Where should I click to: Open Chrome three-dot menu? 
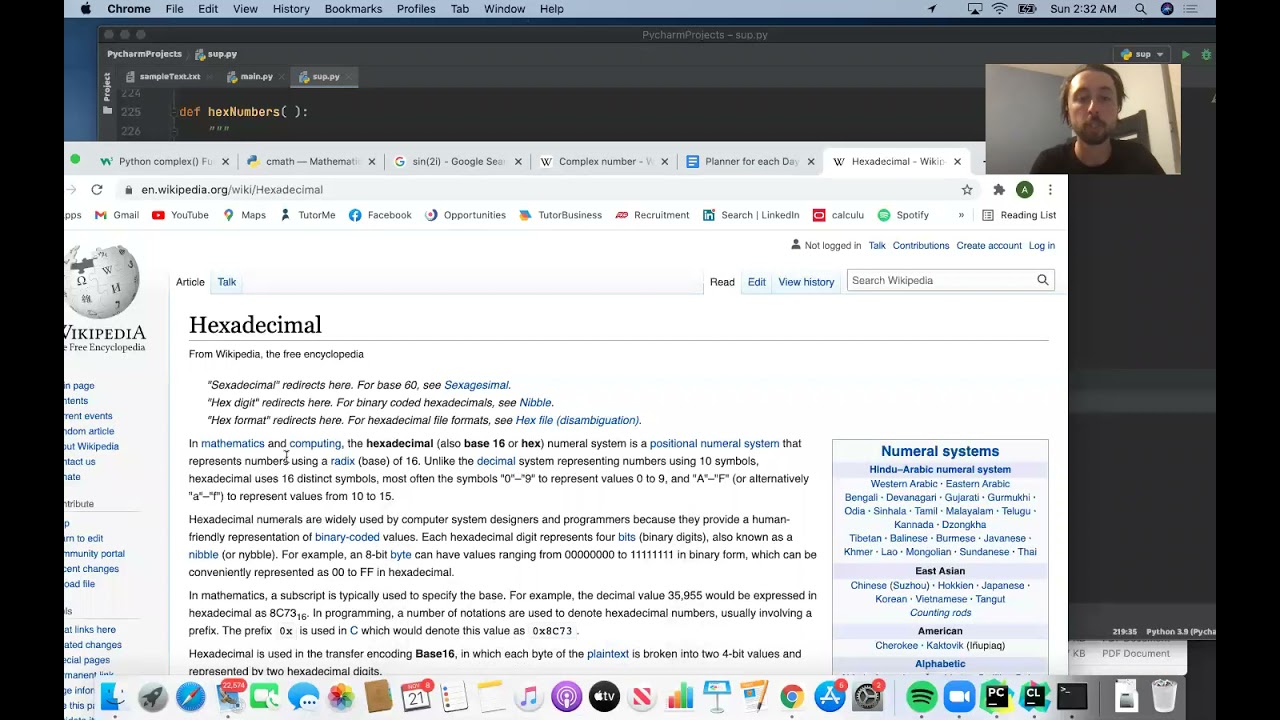(x=1050, y=189)
